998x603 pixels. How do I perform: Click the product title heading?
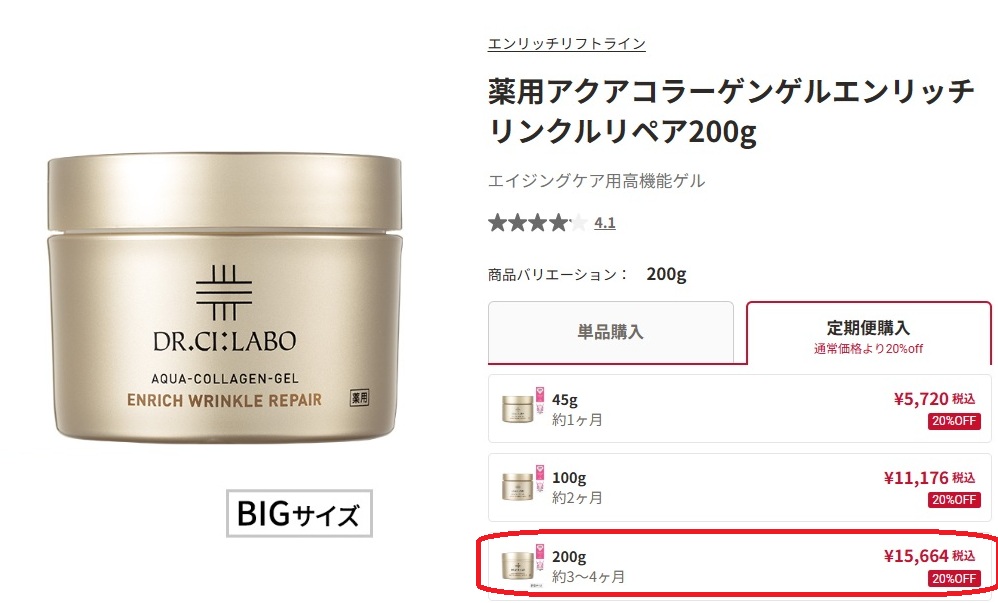point(731,112)
